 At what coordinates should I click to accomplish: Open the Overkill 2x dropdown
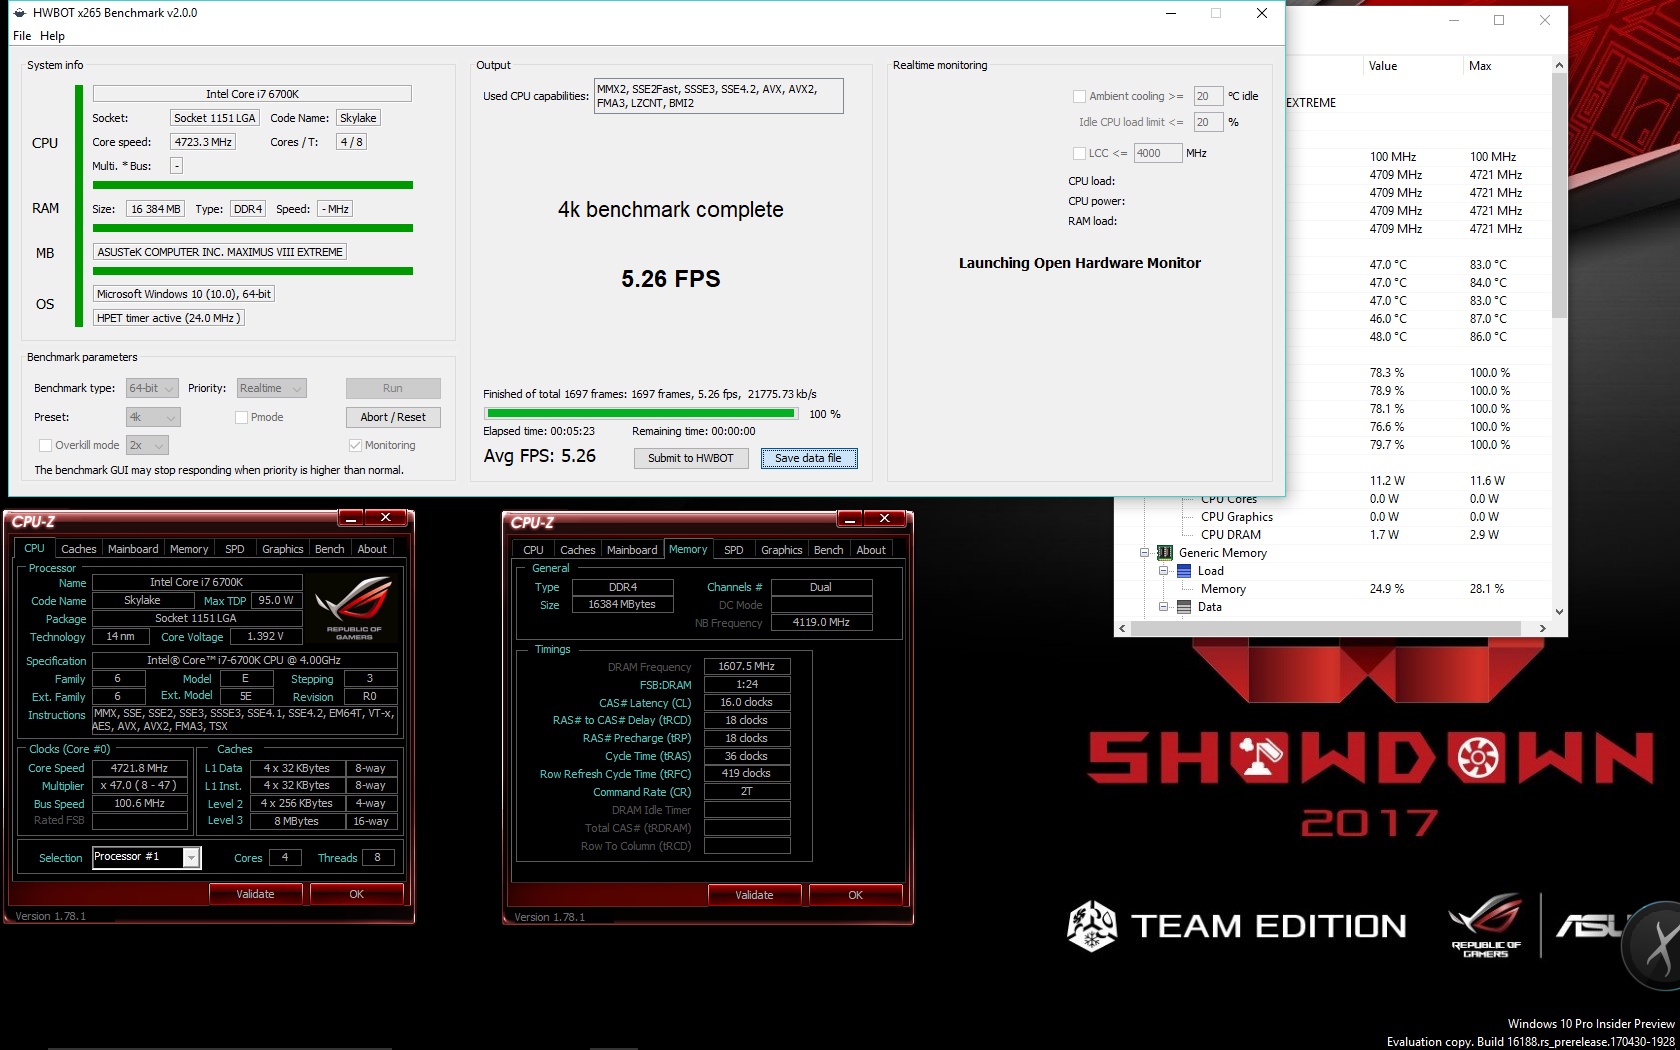(x=147, y=445)
